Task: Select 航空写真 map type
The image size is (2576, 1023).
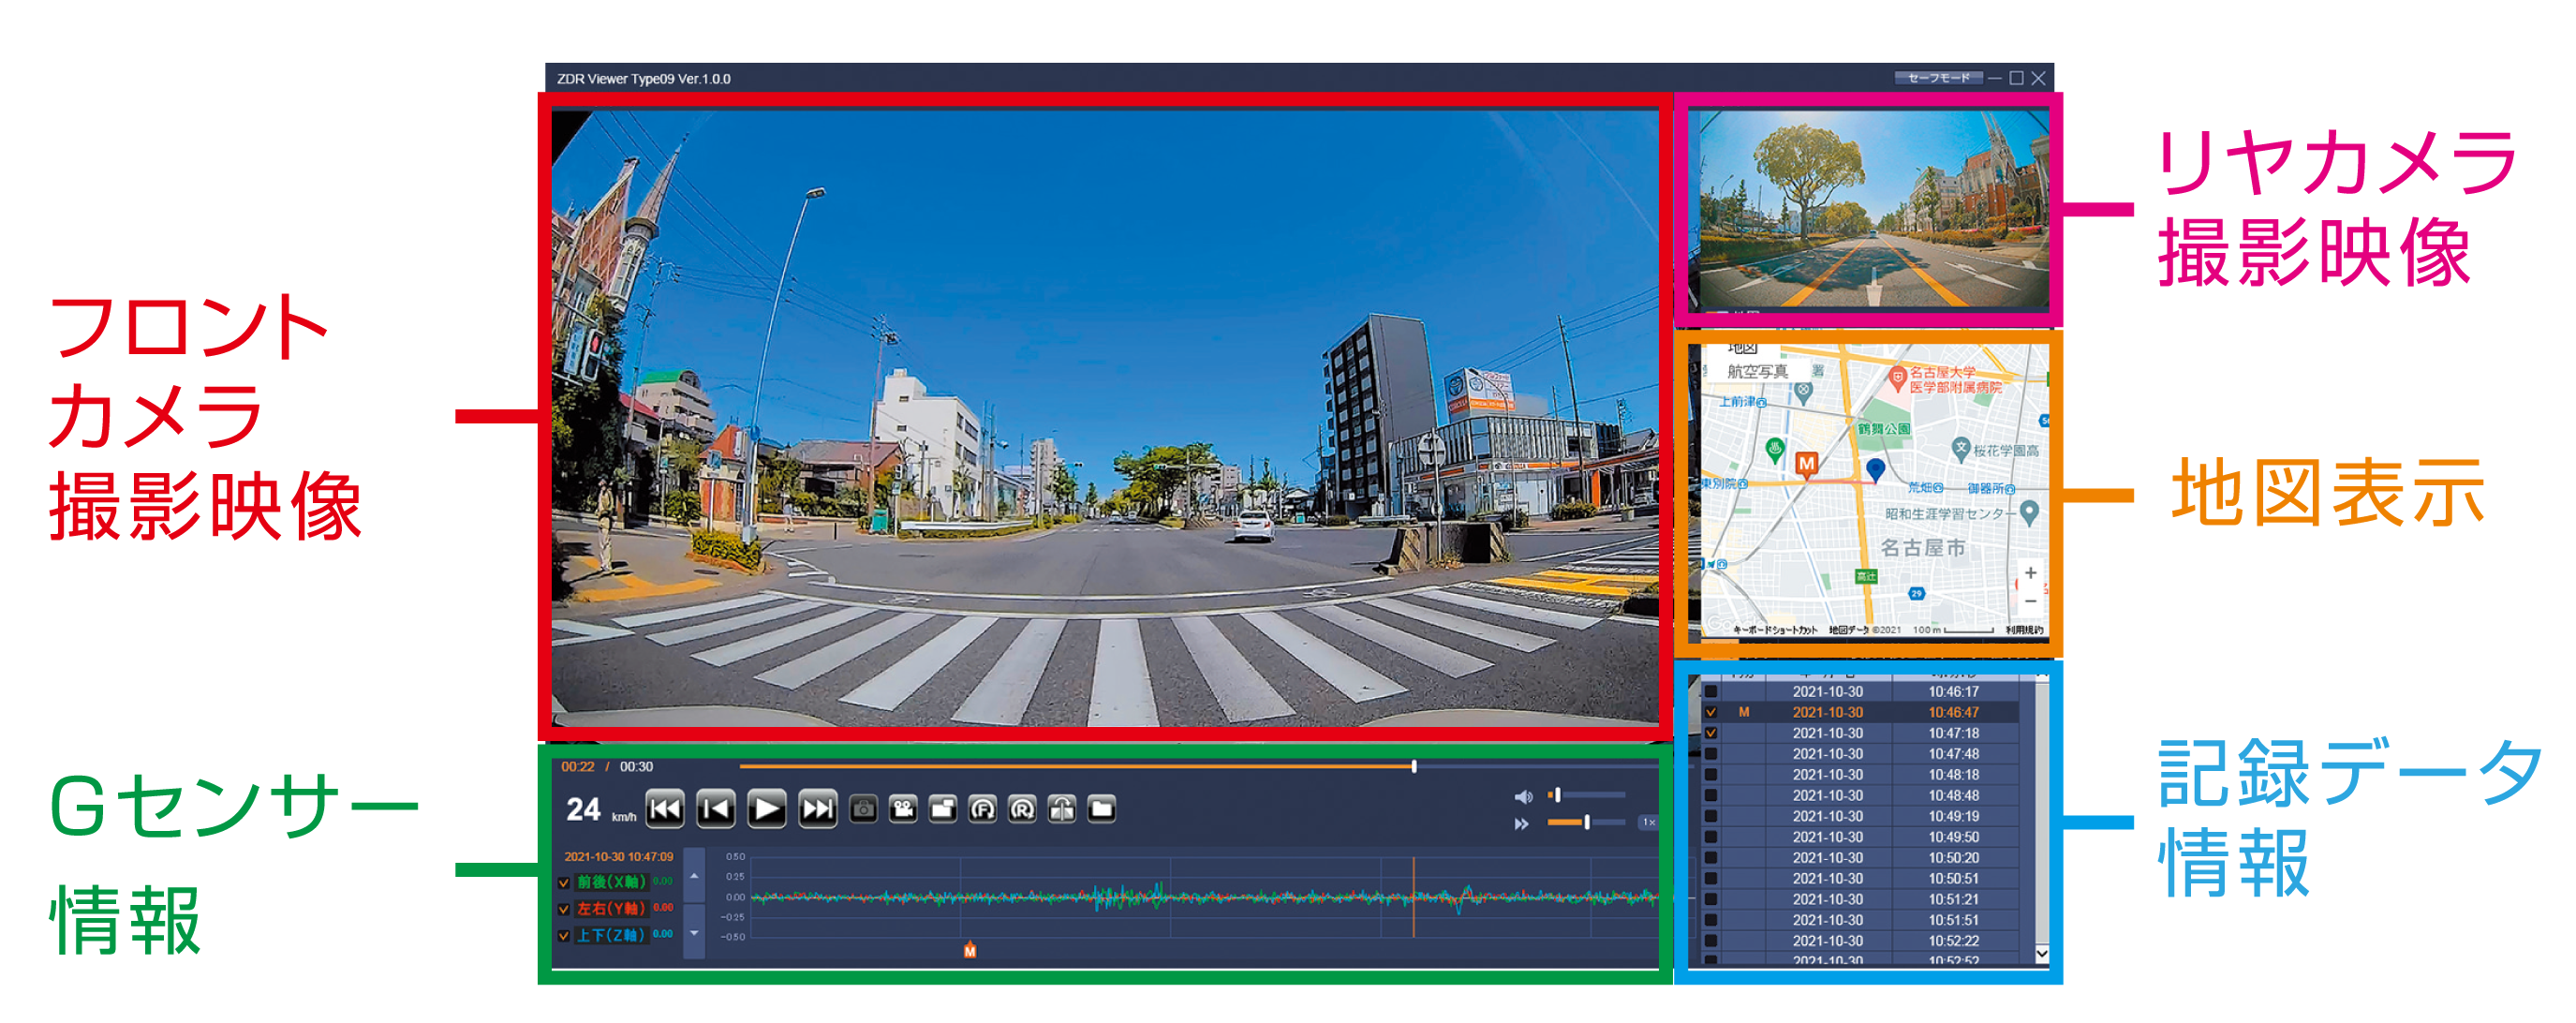Action: click(1757, 372)
